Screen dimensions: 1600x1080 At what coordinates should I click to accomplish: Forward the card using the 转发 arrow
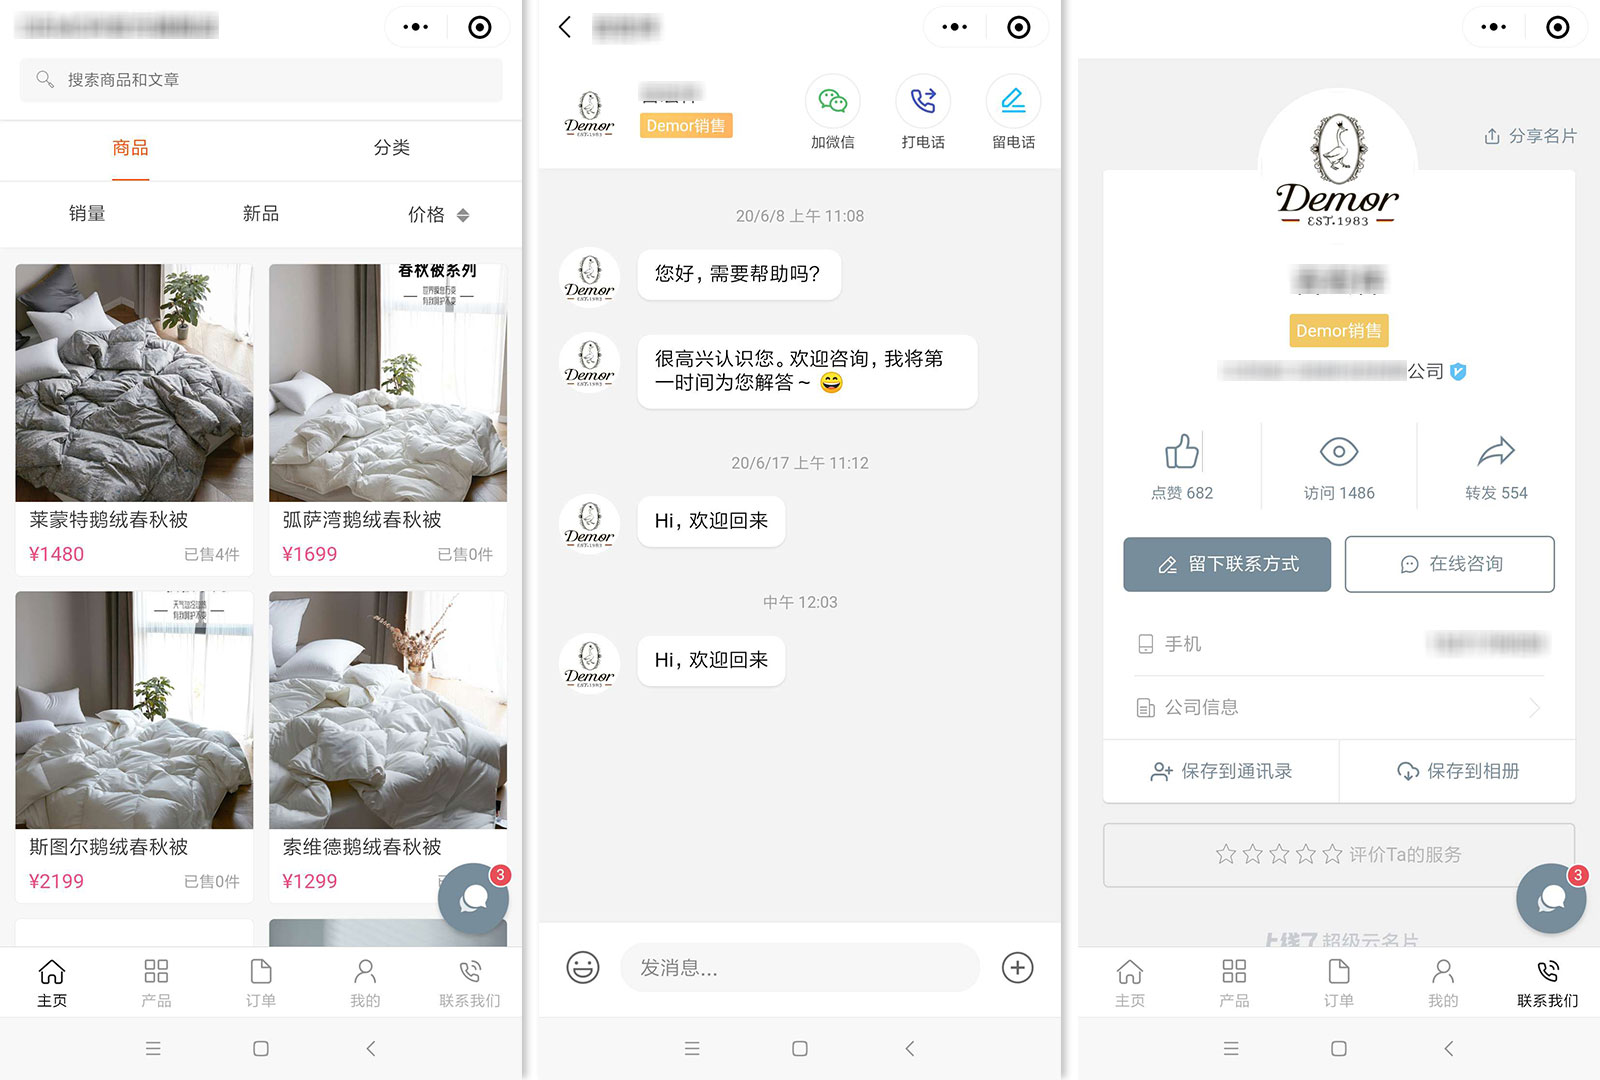(x=1496, y=465)
